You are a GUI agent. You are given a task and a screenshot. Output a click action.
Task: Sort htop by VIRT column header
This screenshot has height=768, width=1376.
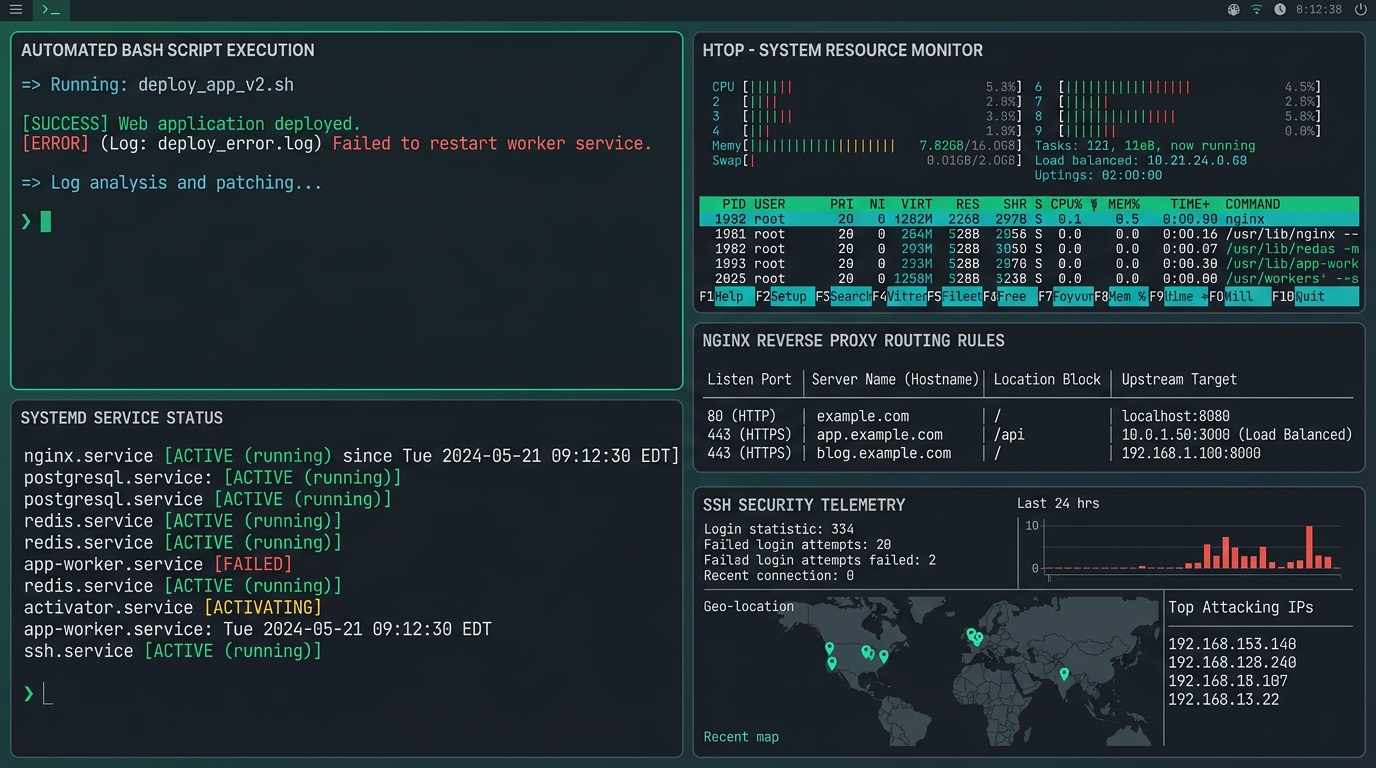(916, 204)
